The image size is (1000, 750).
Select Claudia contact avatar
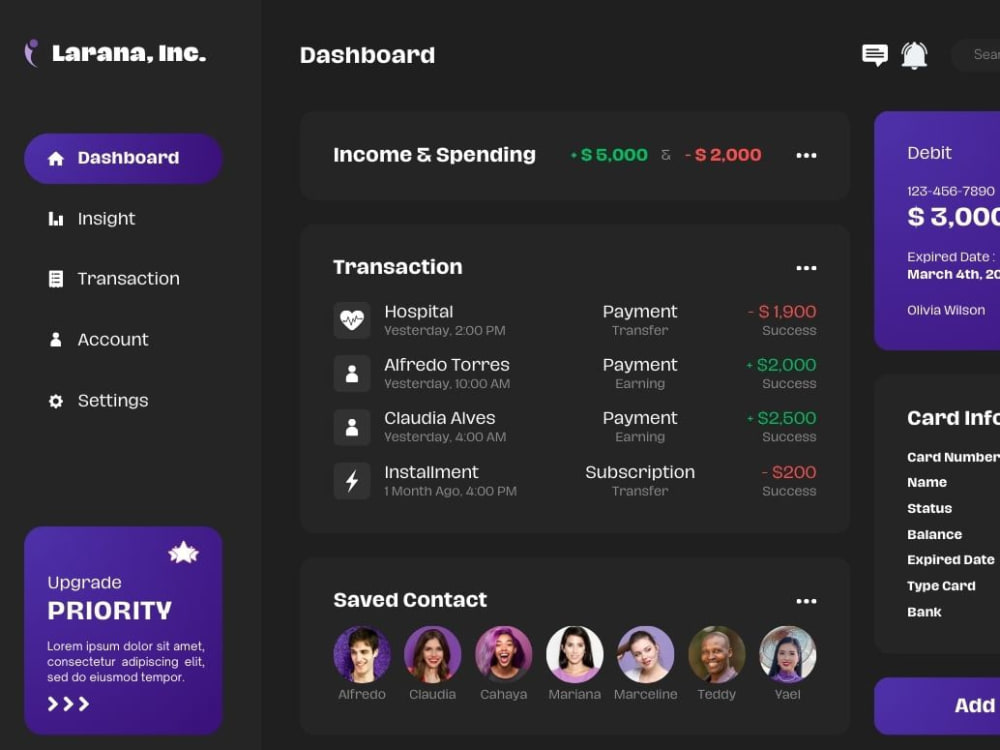coord(432,654)
